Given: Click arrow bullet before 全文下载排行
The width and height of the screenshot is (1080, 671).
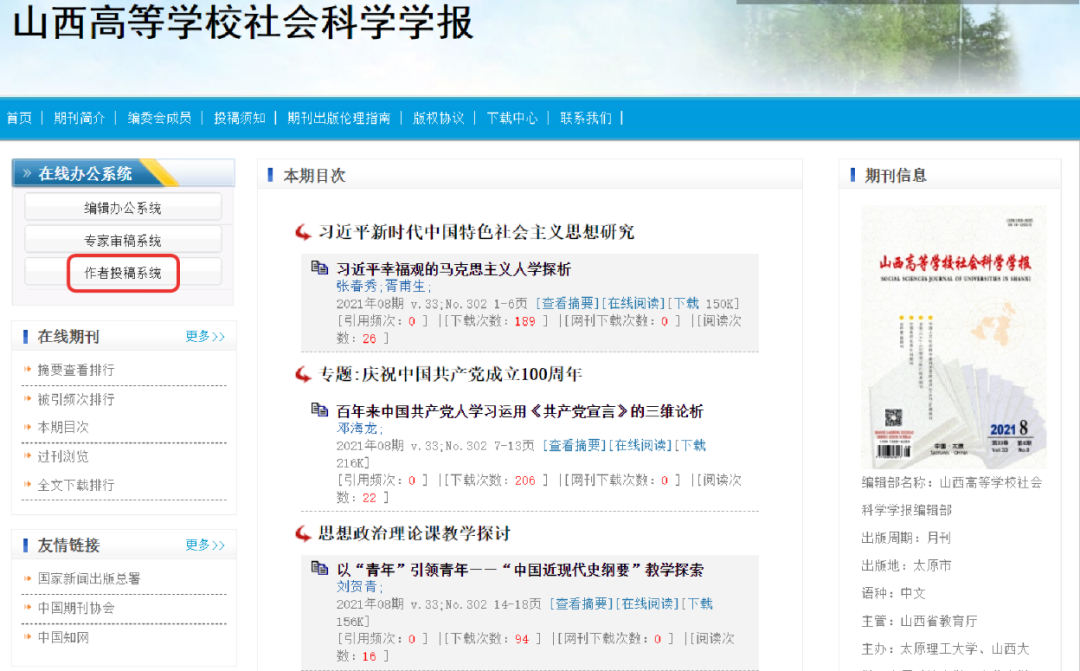Looking at the screenshot, I should click(28, 484).
